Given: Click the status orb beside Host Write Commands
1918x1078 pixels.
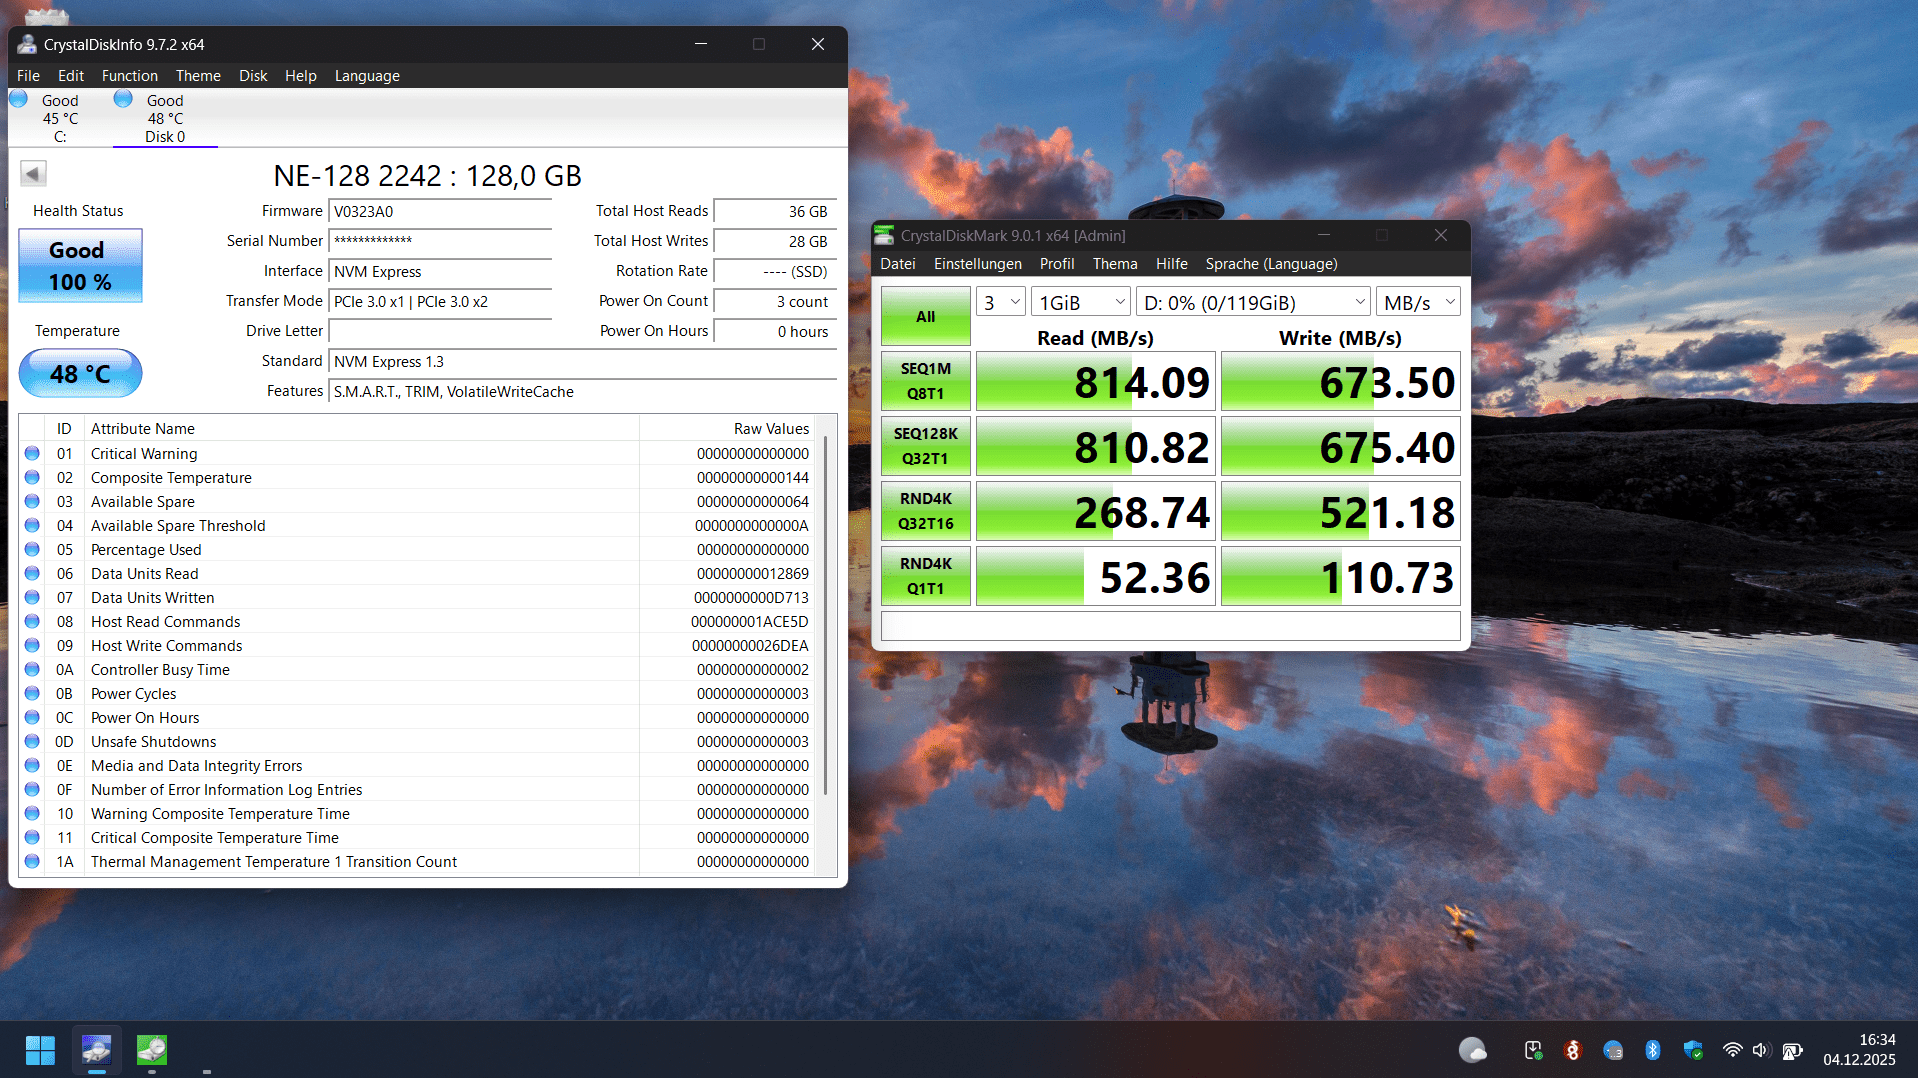Looking at the screenshot, I should pos(32,646).
